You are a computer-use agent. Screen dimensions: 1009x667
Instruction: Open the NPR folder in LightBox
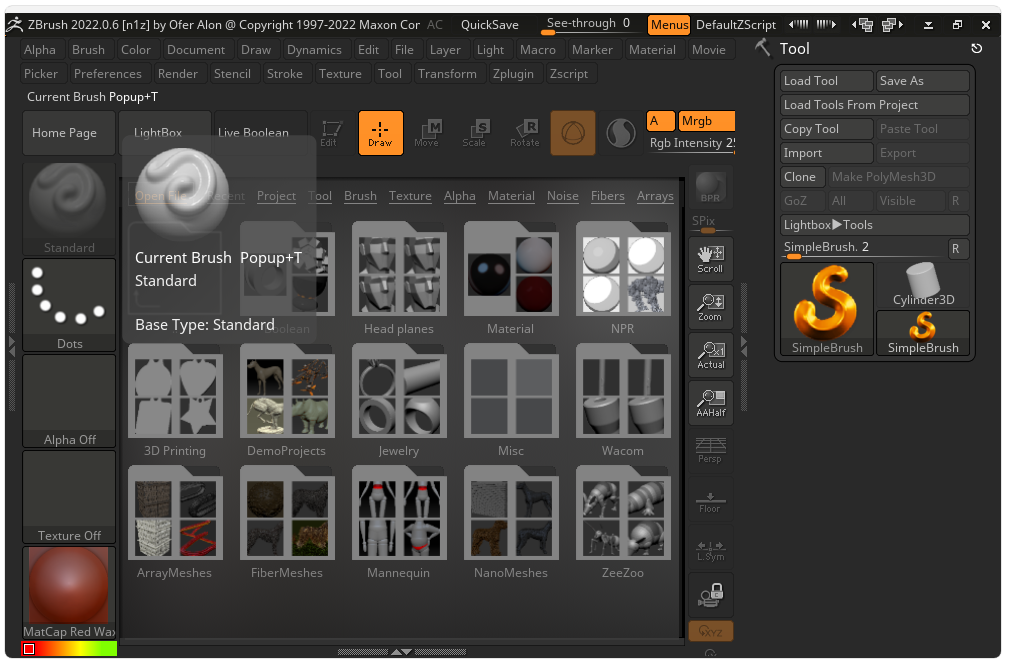(x=622, y=278)
